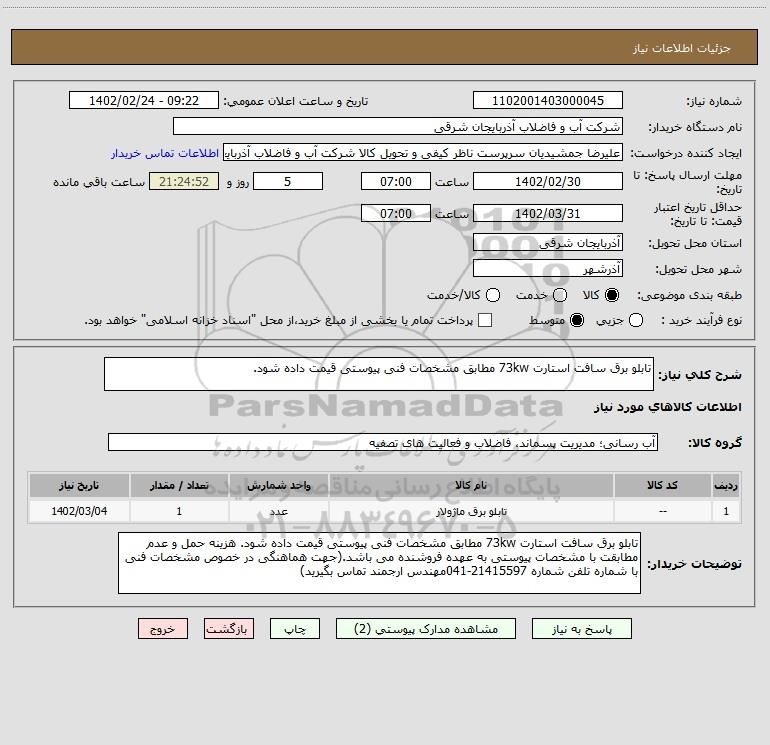Click the buyer name field شرکت آب و فاضلاب

point(398,127)
